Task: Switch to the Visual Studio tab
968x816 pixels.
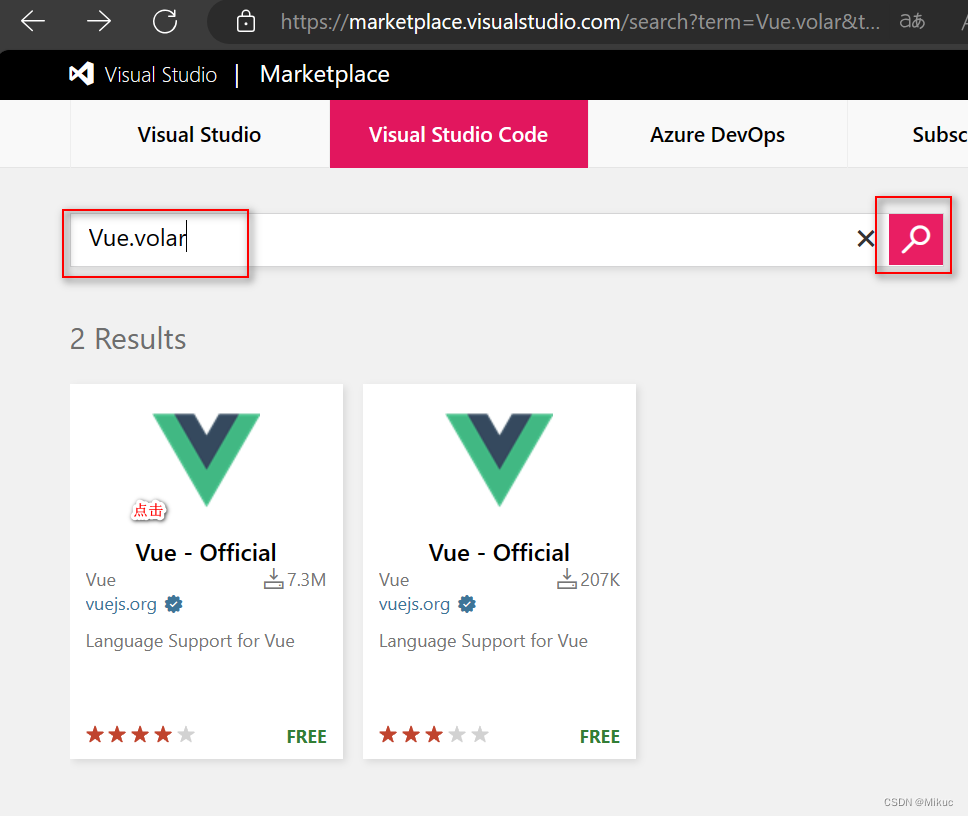Action: pos(199,135)
